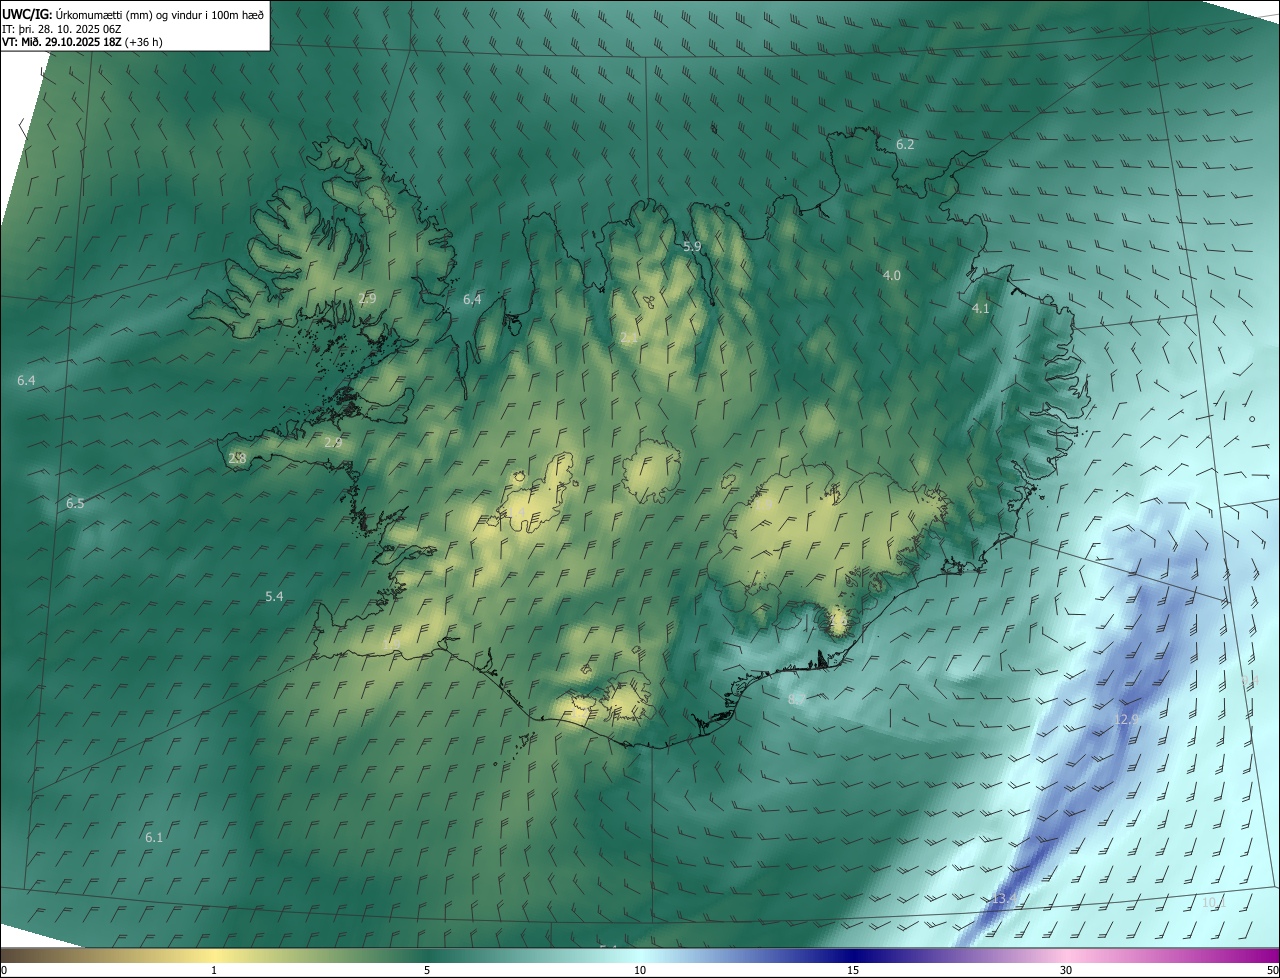Click the 1.9 label on Vatnajökull glacier

click(x=764, y=507)
